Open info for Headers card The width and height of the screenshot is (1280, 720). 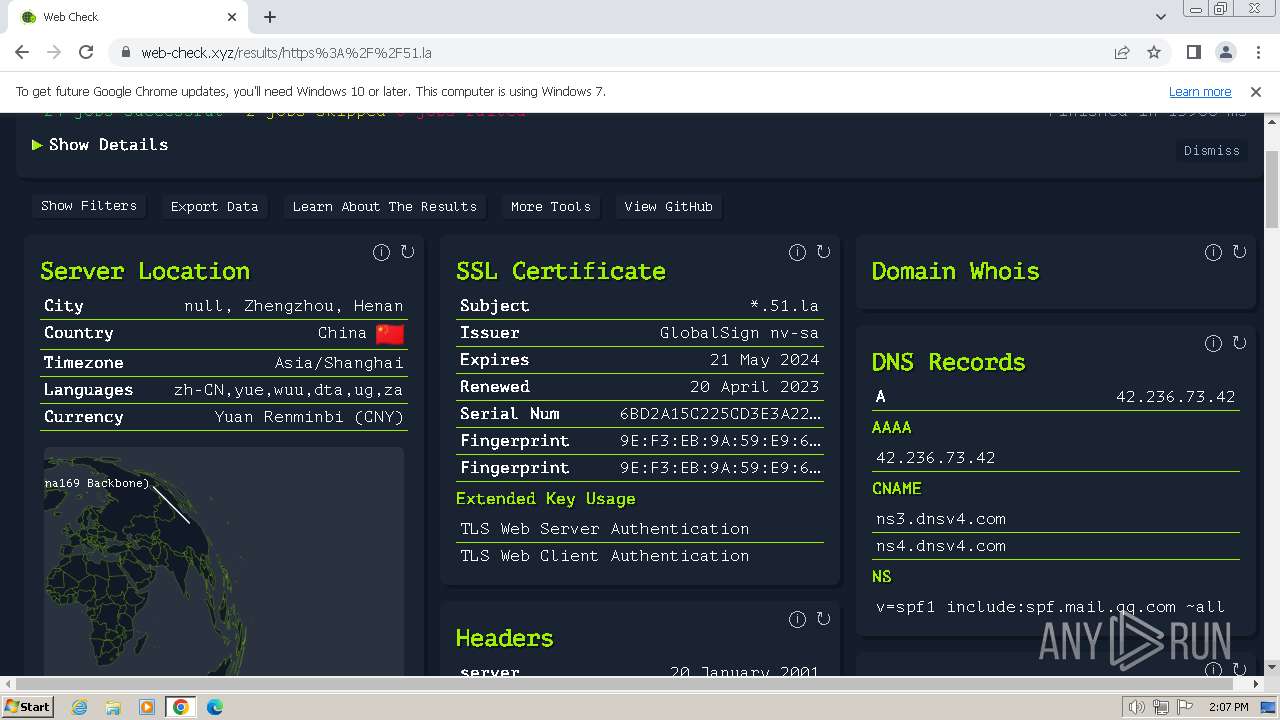[x=797, y=620]
